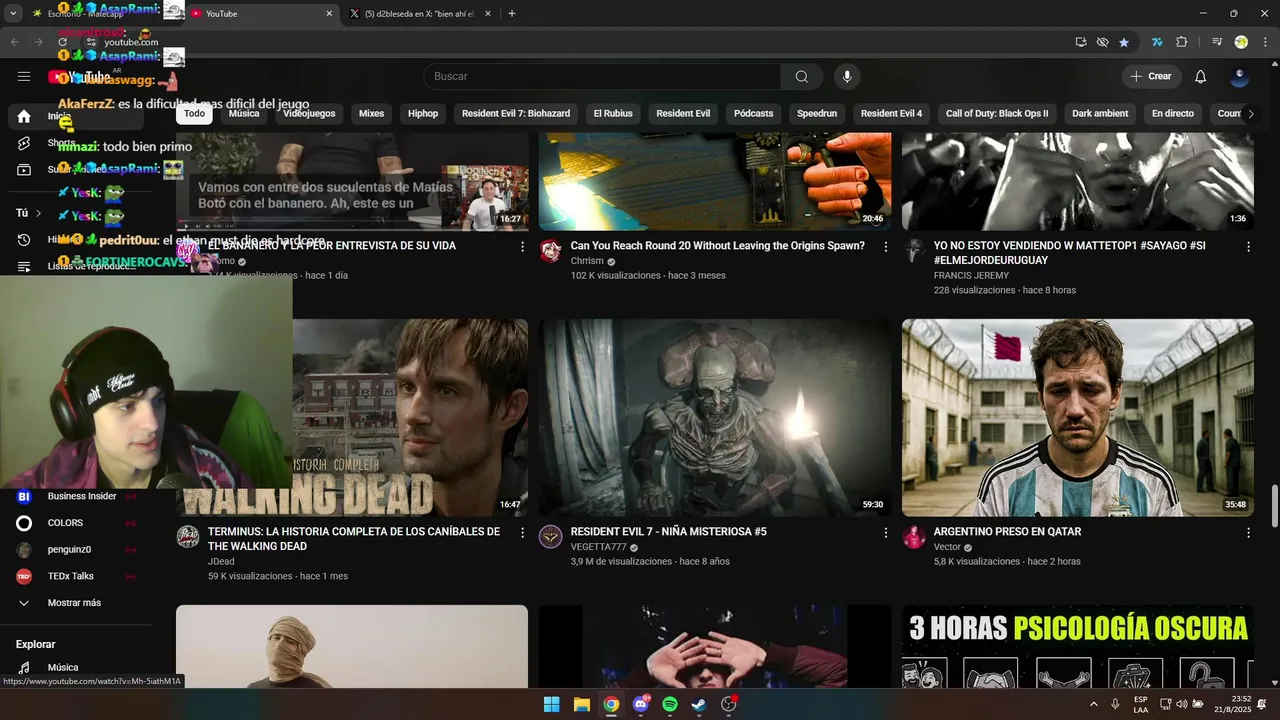Open options for Argentino Preso en Qatar video
The height and width of the screenshot is (720, 1280).
1248,533
